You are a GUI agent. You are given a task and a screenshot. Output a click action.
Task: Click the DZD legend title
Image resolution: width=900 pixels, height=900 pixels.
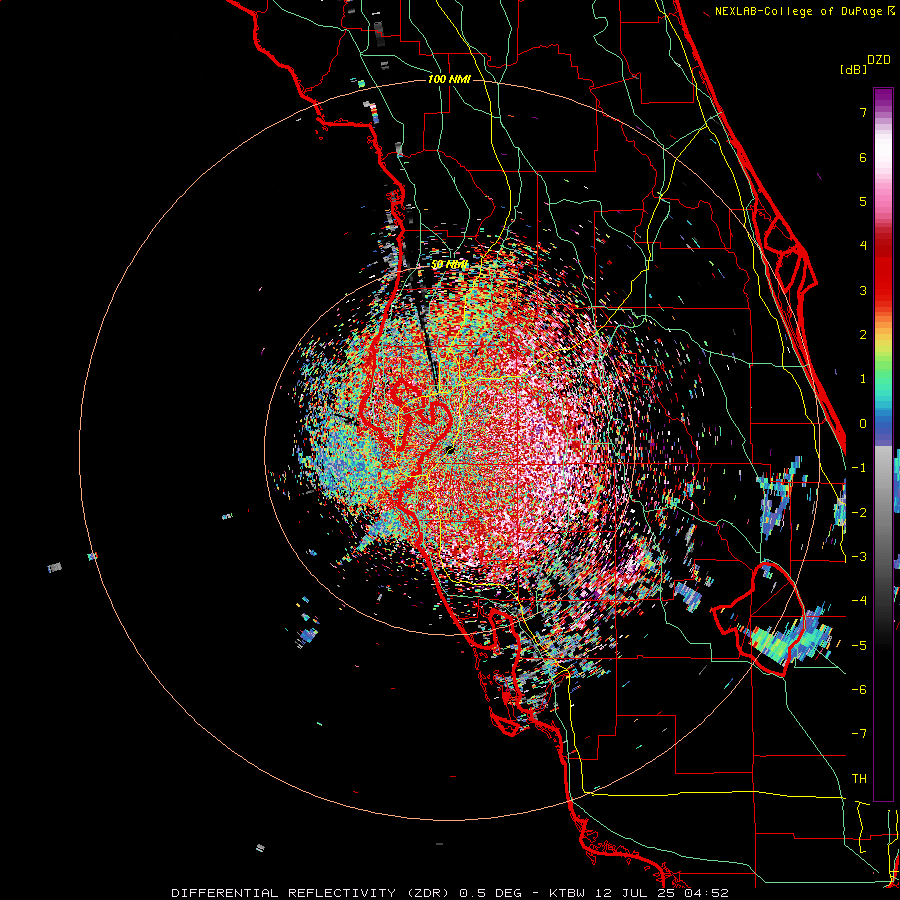(879, 60)
